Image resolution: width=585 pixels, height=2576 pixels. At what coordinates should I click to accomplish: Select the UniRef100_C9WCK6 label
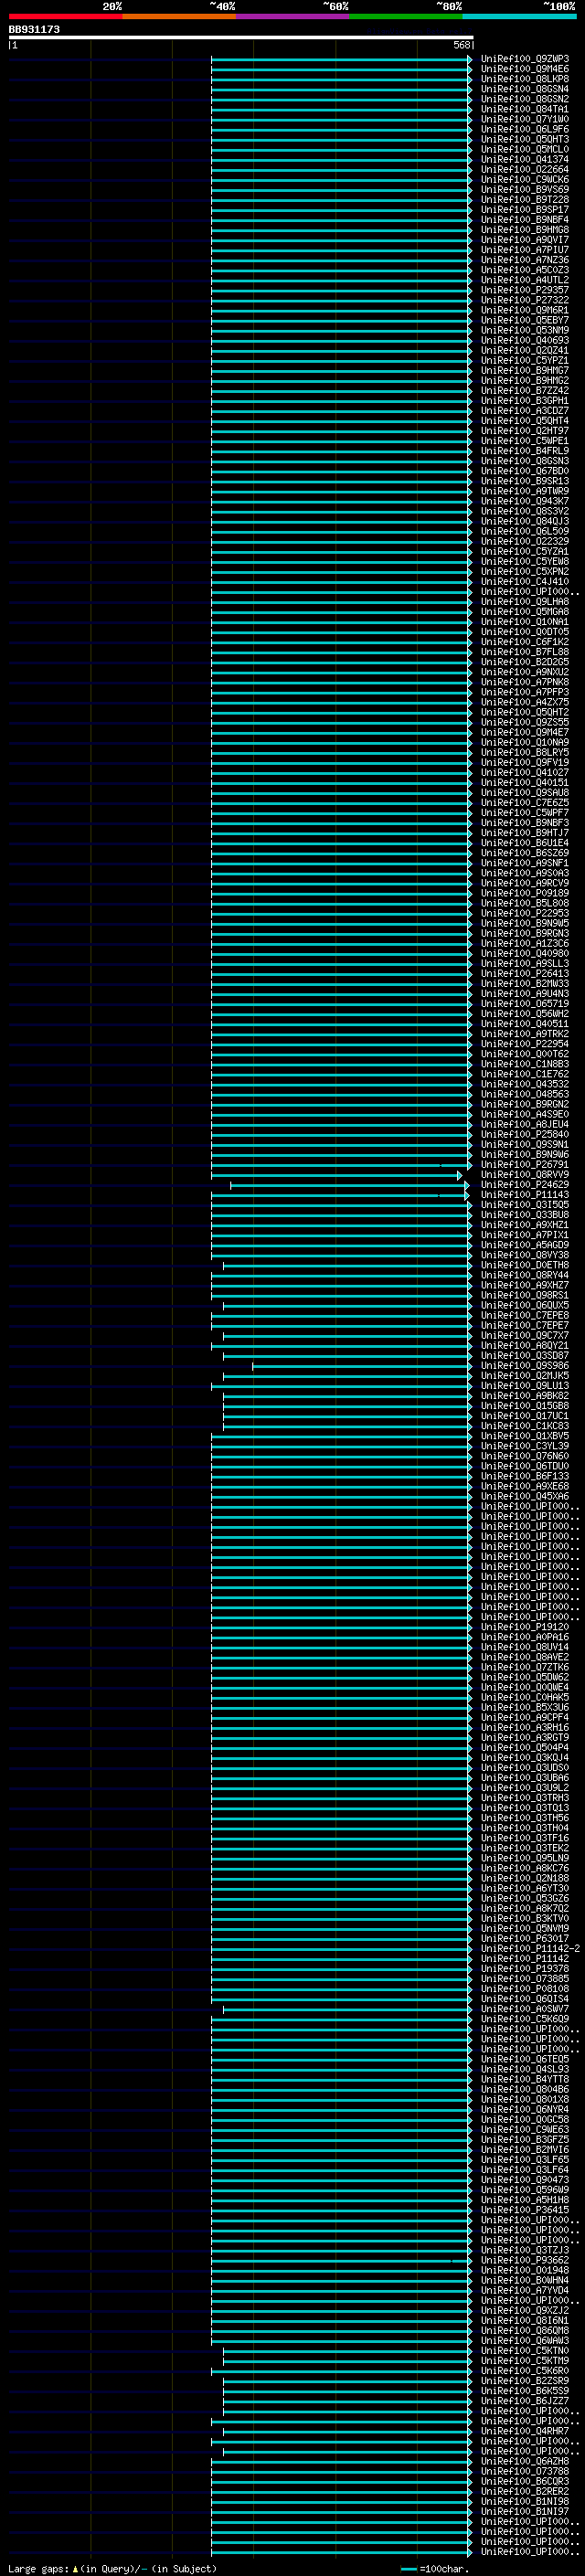coord(525,180)
